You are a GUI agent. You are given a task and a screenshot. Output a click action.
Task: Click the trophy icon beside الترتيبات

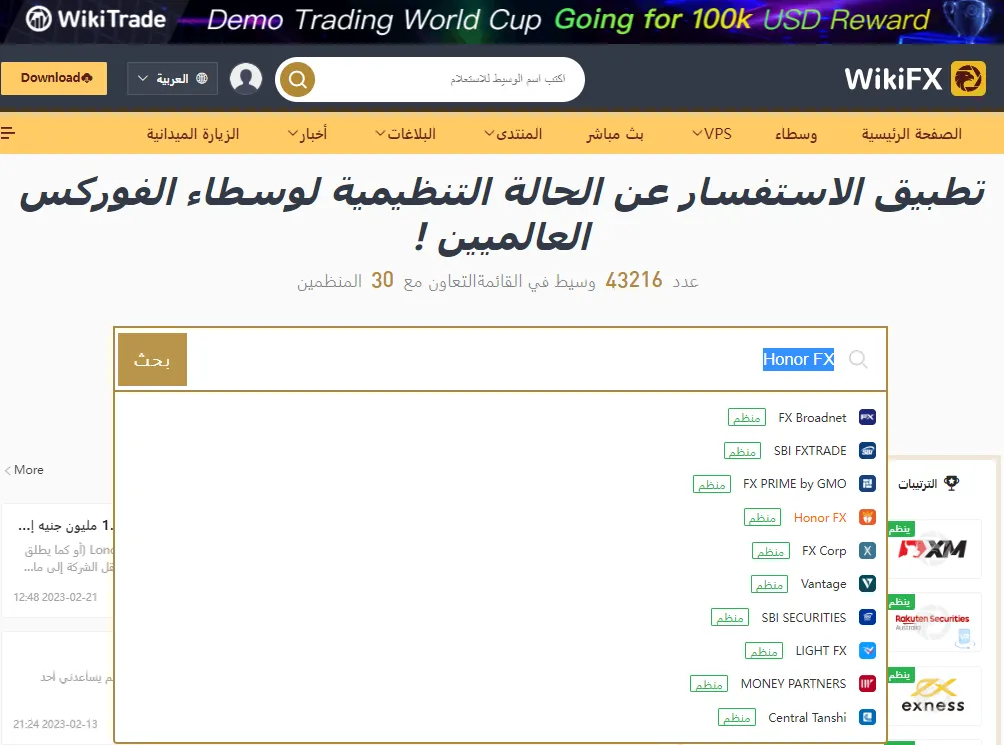pos(951,483)
